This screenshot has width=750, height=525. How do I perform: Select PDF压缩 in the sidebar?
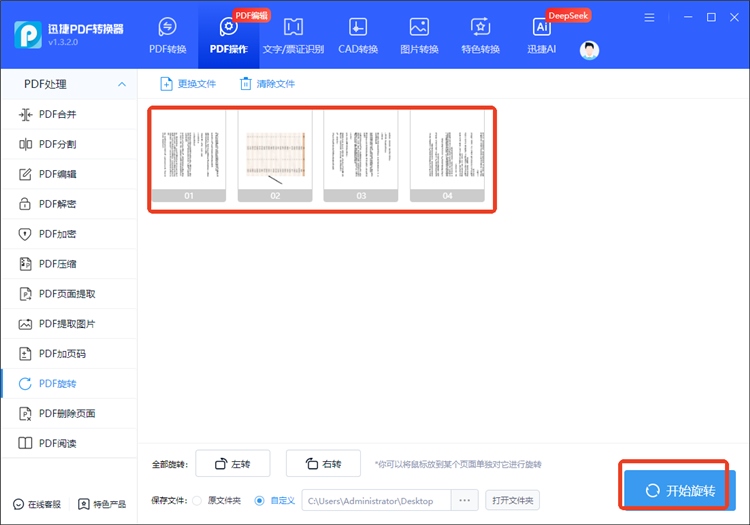(69, 264)
